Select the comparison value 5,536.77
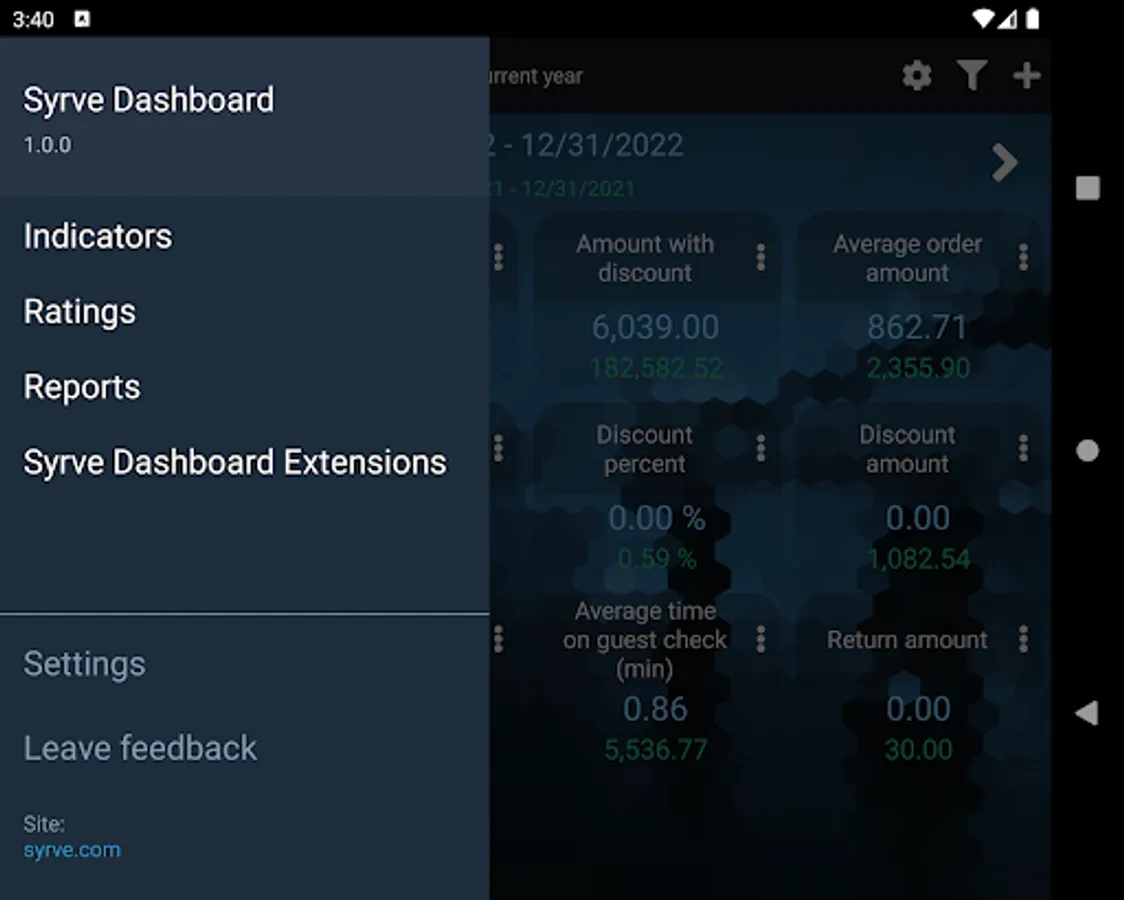Screen dimensions: 1124x900 coord(656,750)
